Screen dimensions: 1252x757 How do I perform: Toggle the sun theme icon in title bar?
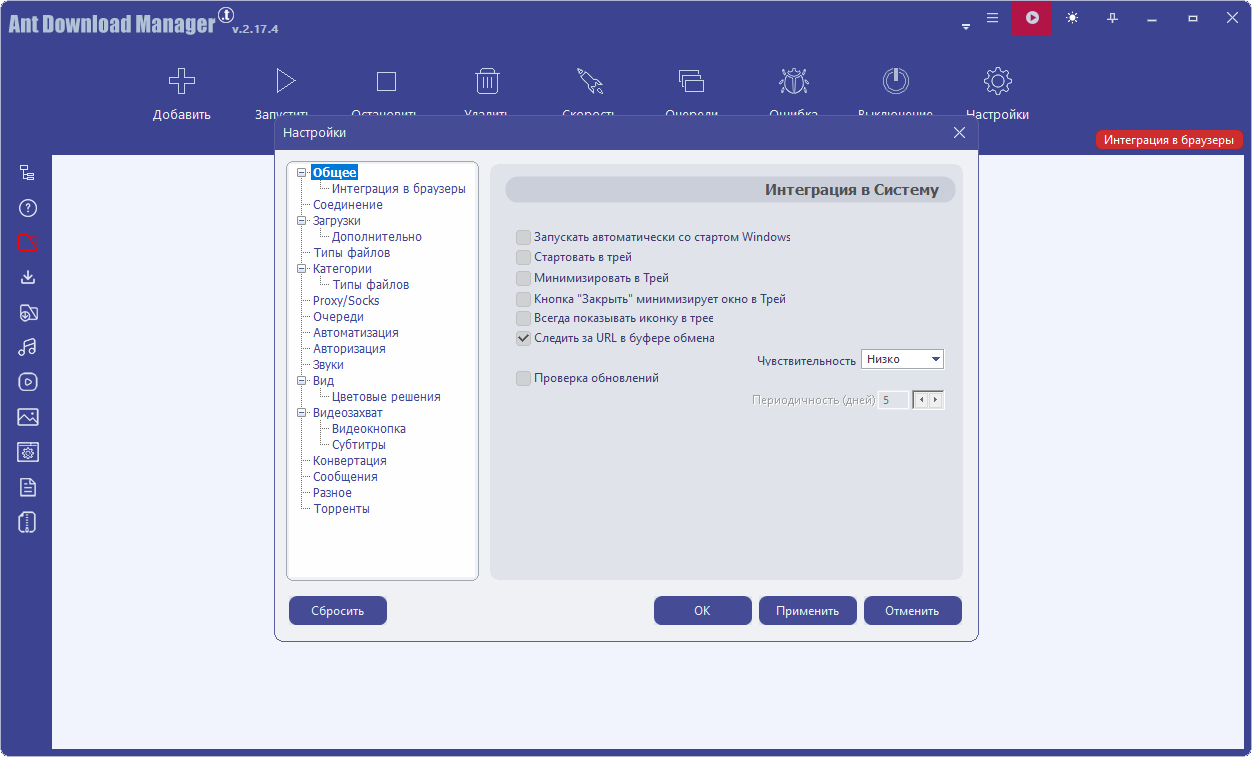[1072, 18]
